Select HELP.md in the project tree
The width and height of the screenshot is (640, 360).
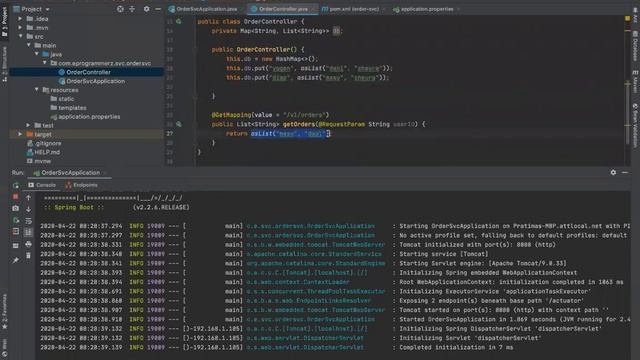pos(47,152)
